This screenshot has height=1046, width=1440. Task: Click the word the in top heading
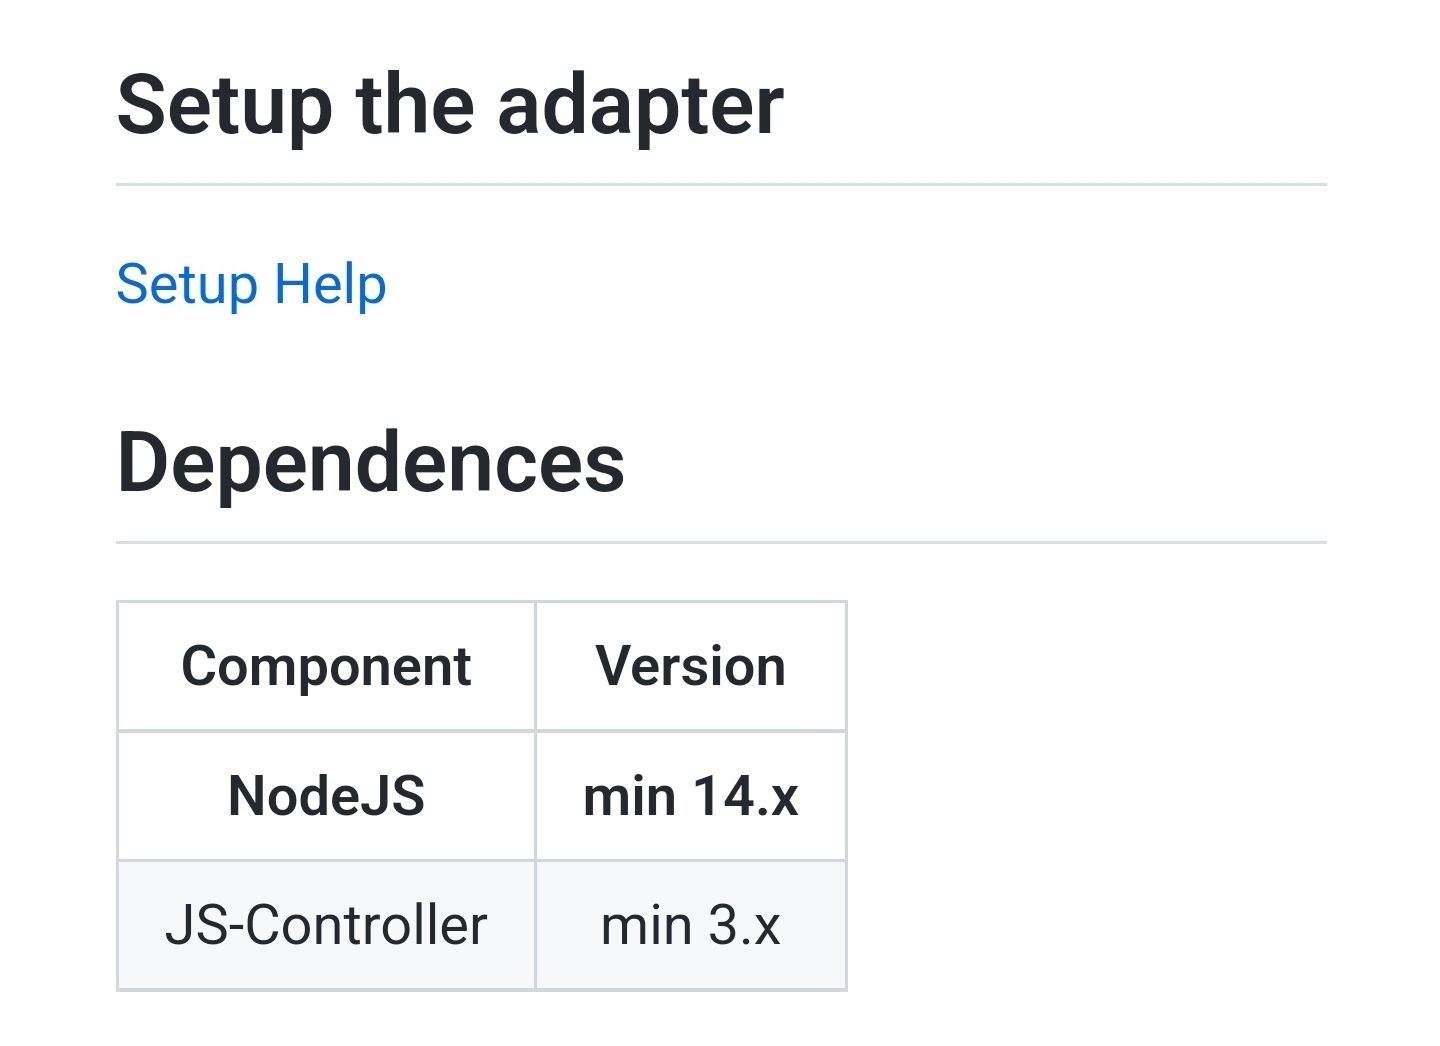pos(415,105)
